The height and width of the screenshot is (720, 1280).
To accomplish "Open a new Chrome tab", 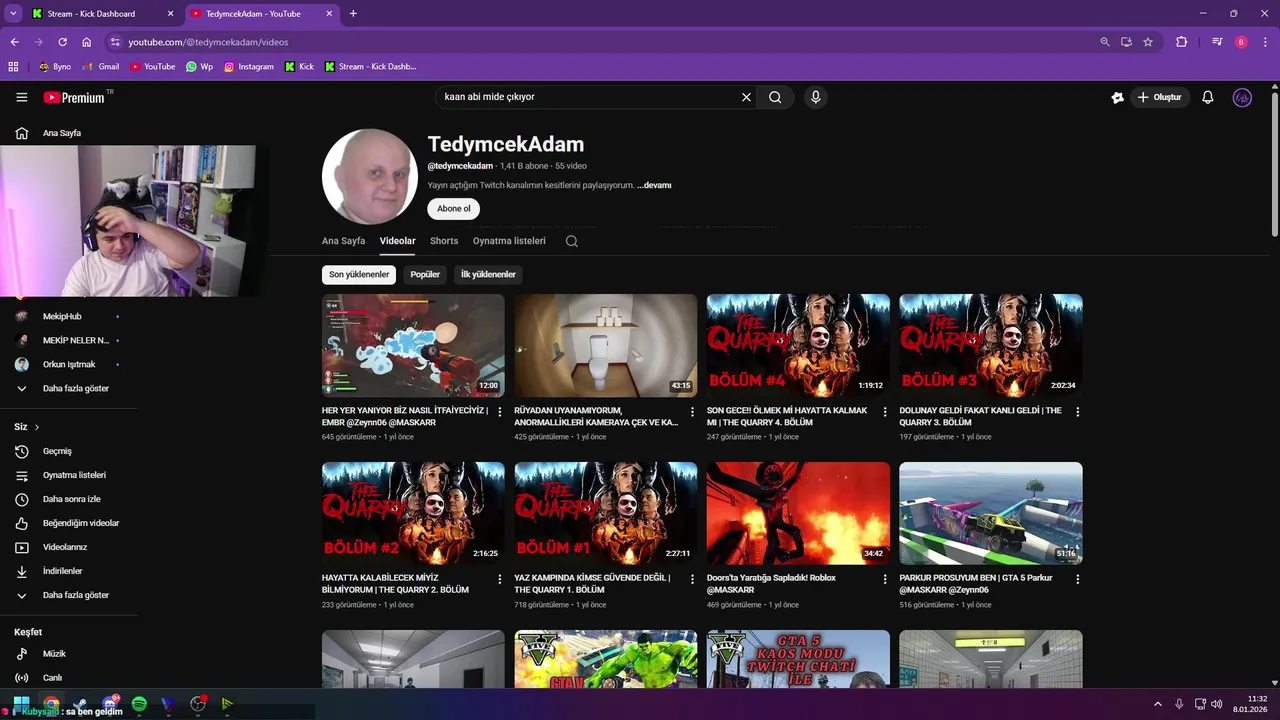I will tap(353, 14).
